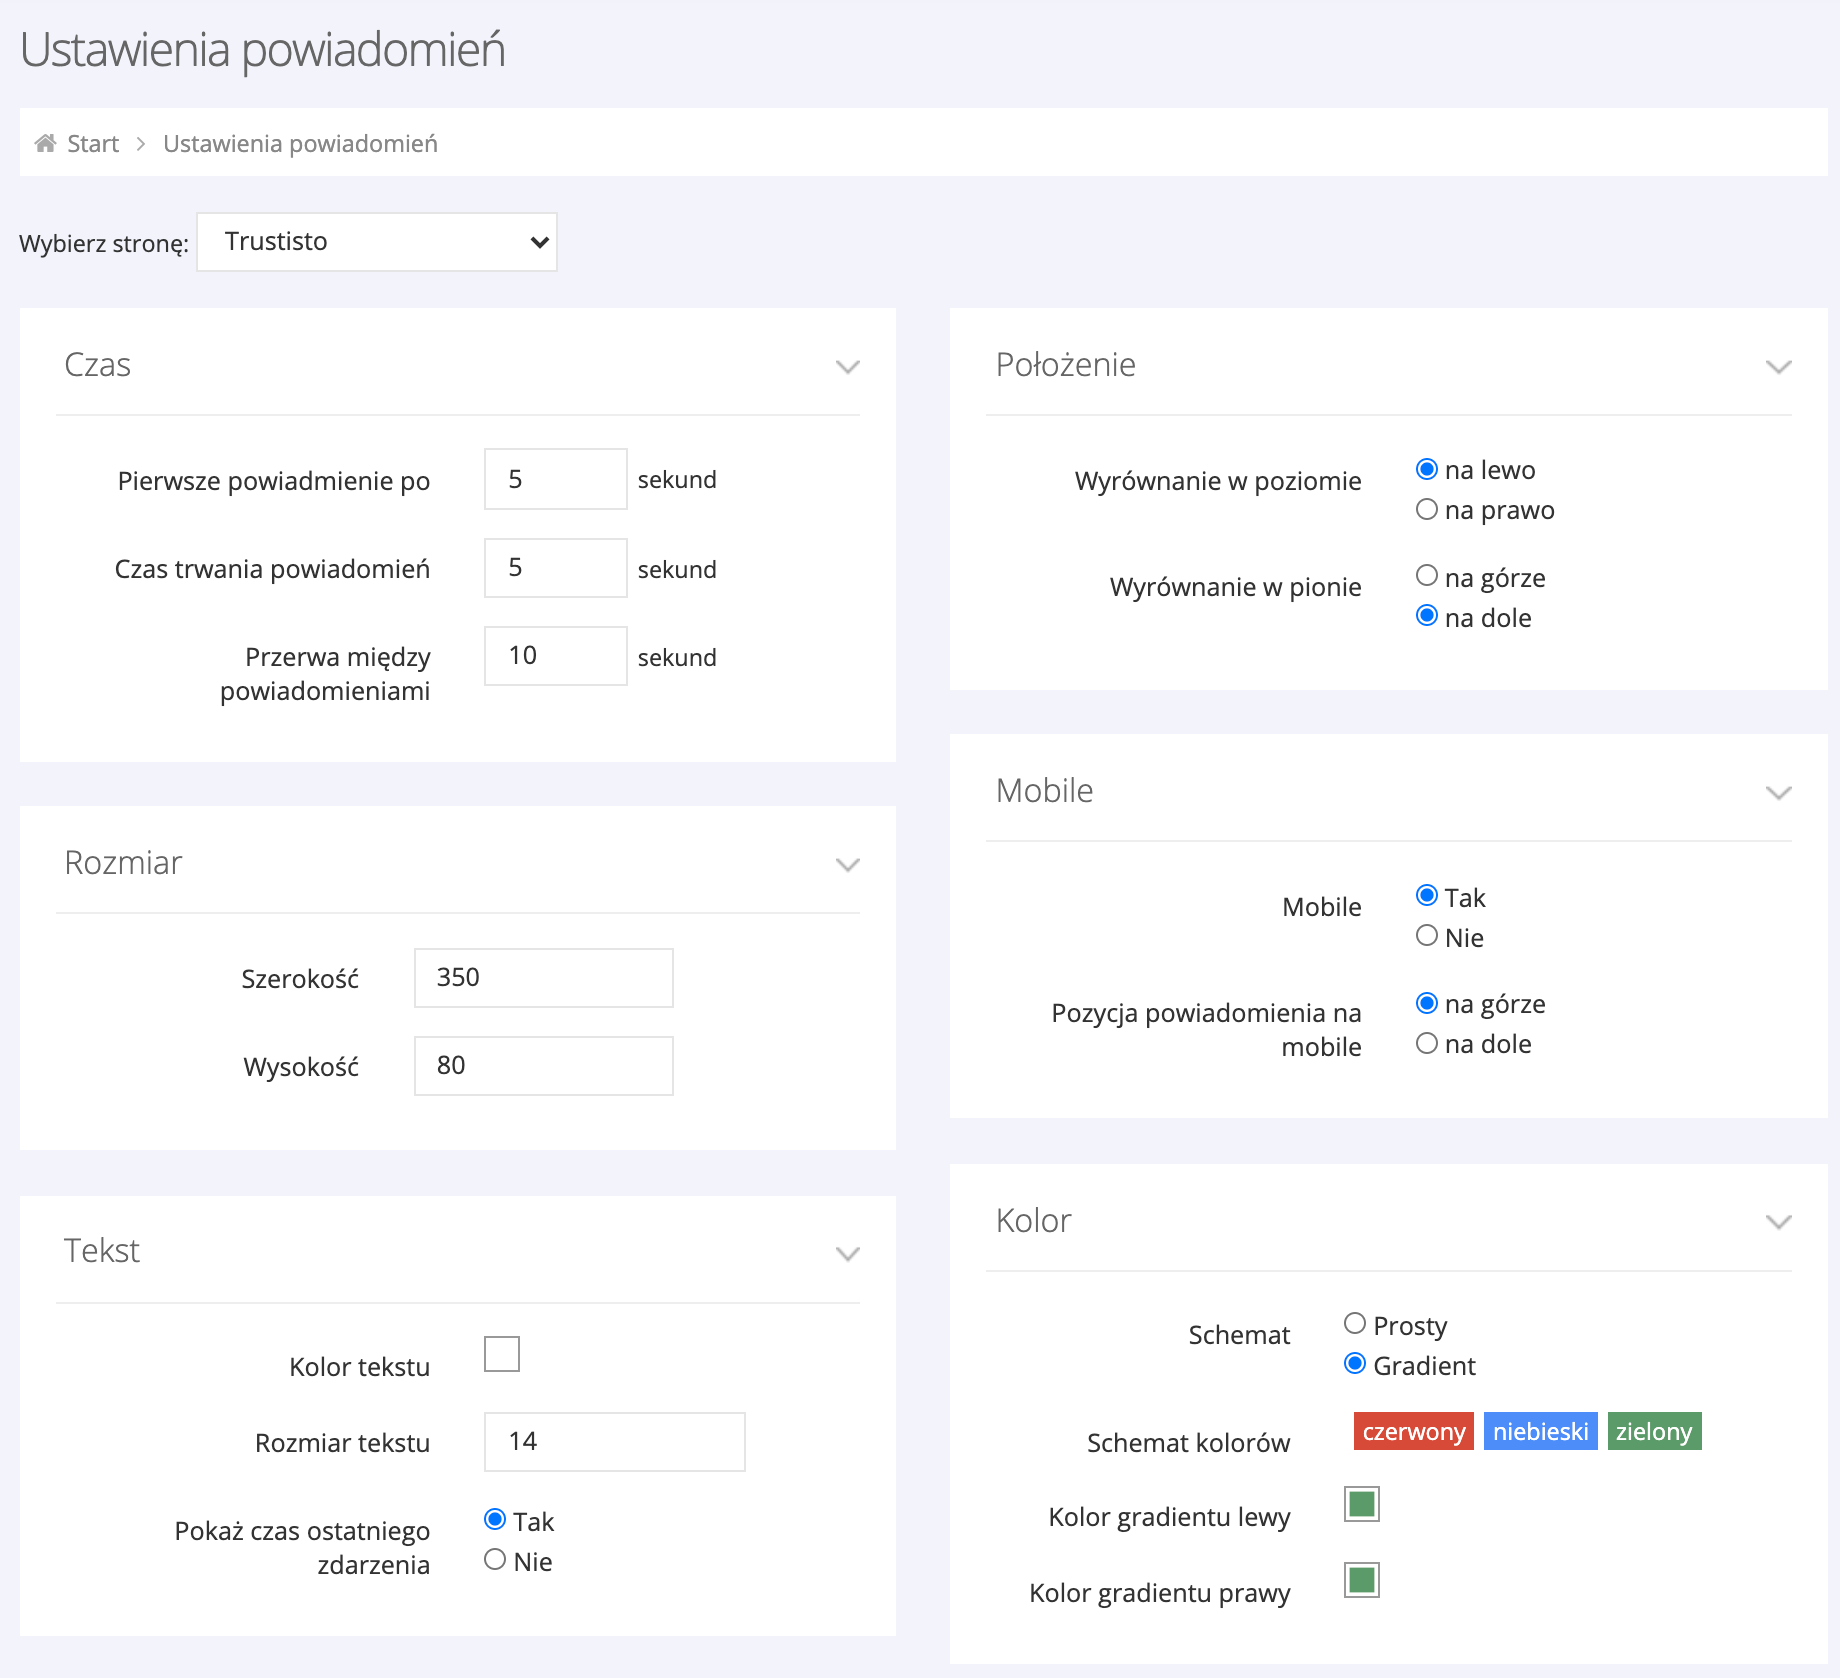Select Prosty color scheme
Screen dimensions: 1840x1678
point(1355,1324)
